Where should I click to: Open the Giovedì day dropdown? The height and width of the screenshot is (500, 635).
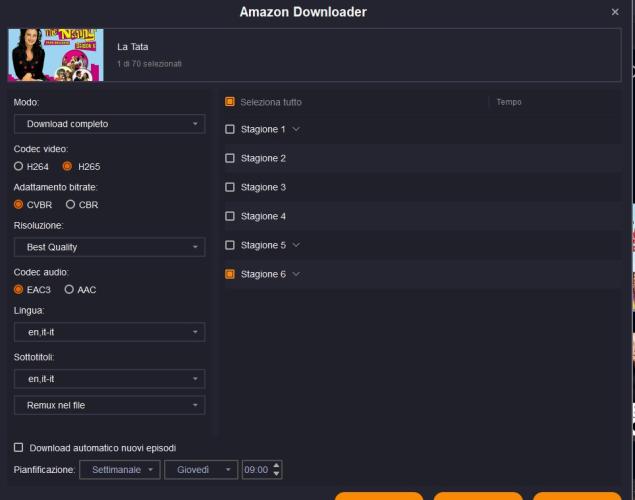tap(201, 470)
